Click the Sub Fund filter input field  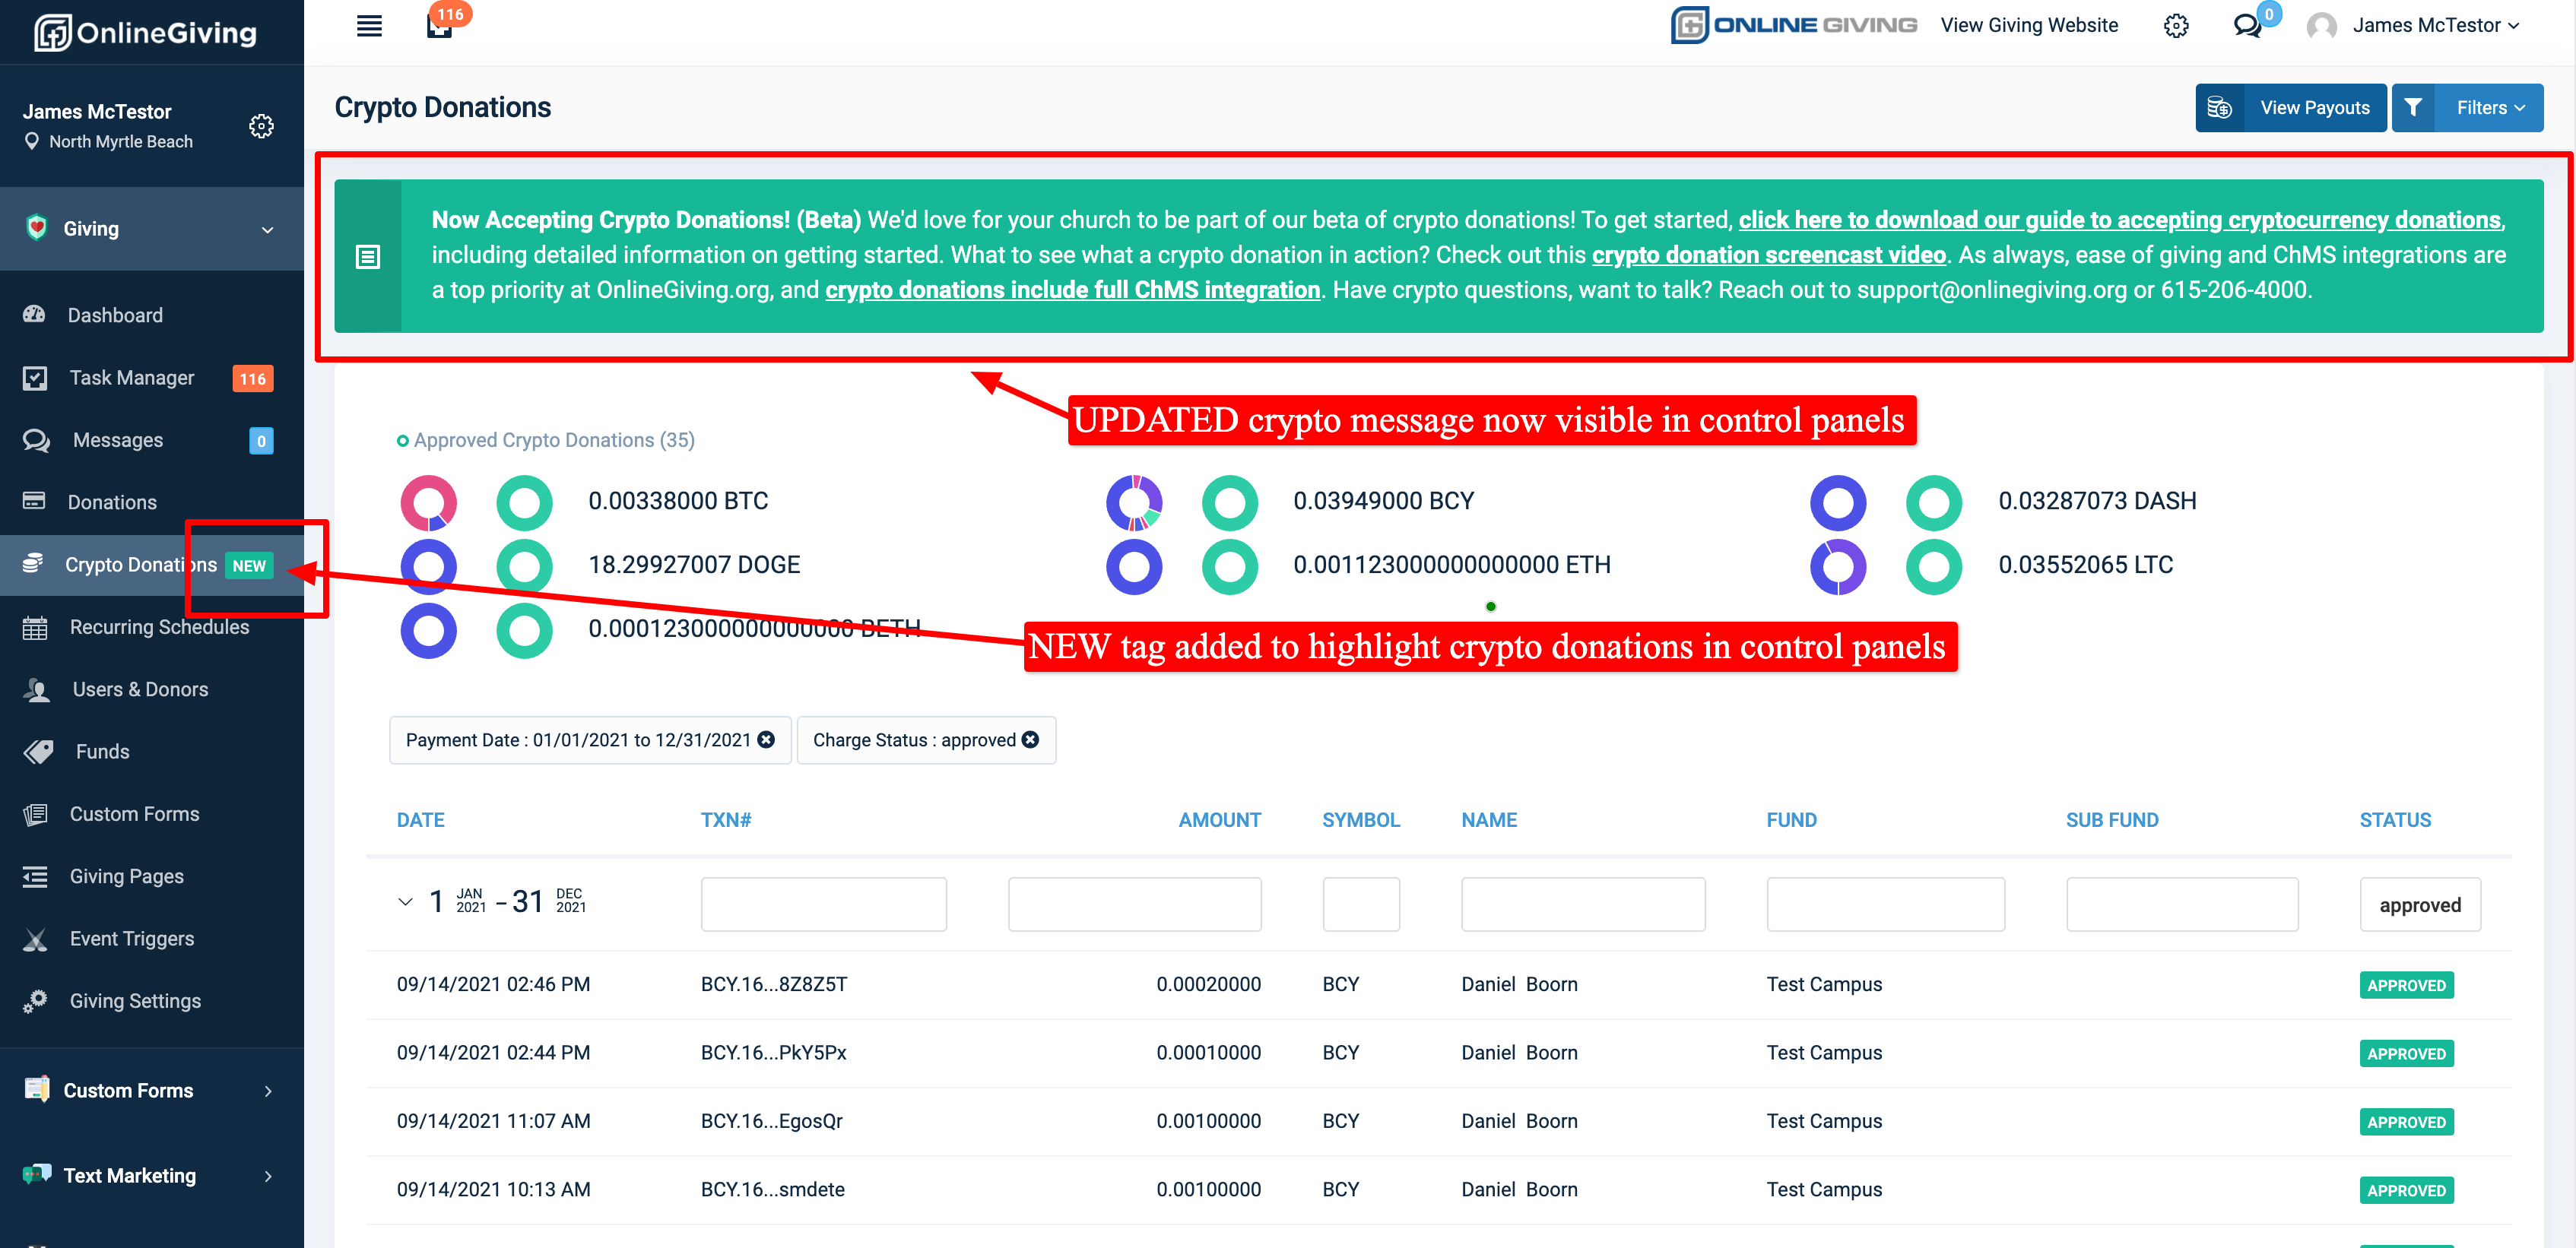point(2182,904)
